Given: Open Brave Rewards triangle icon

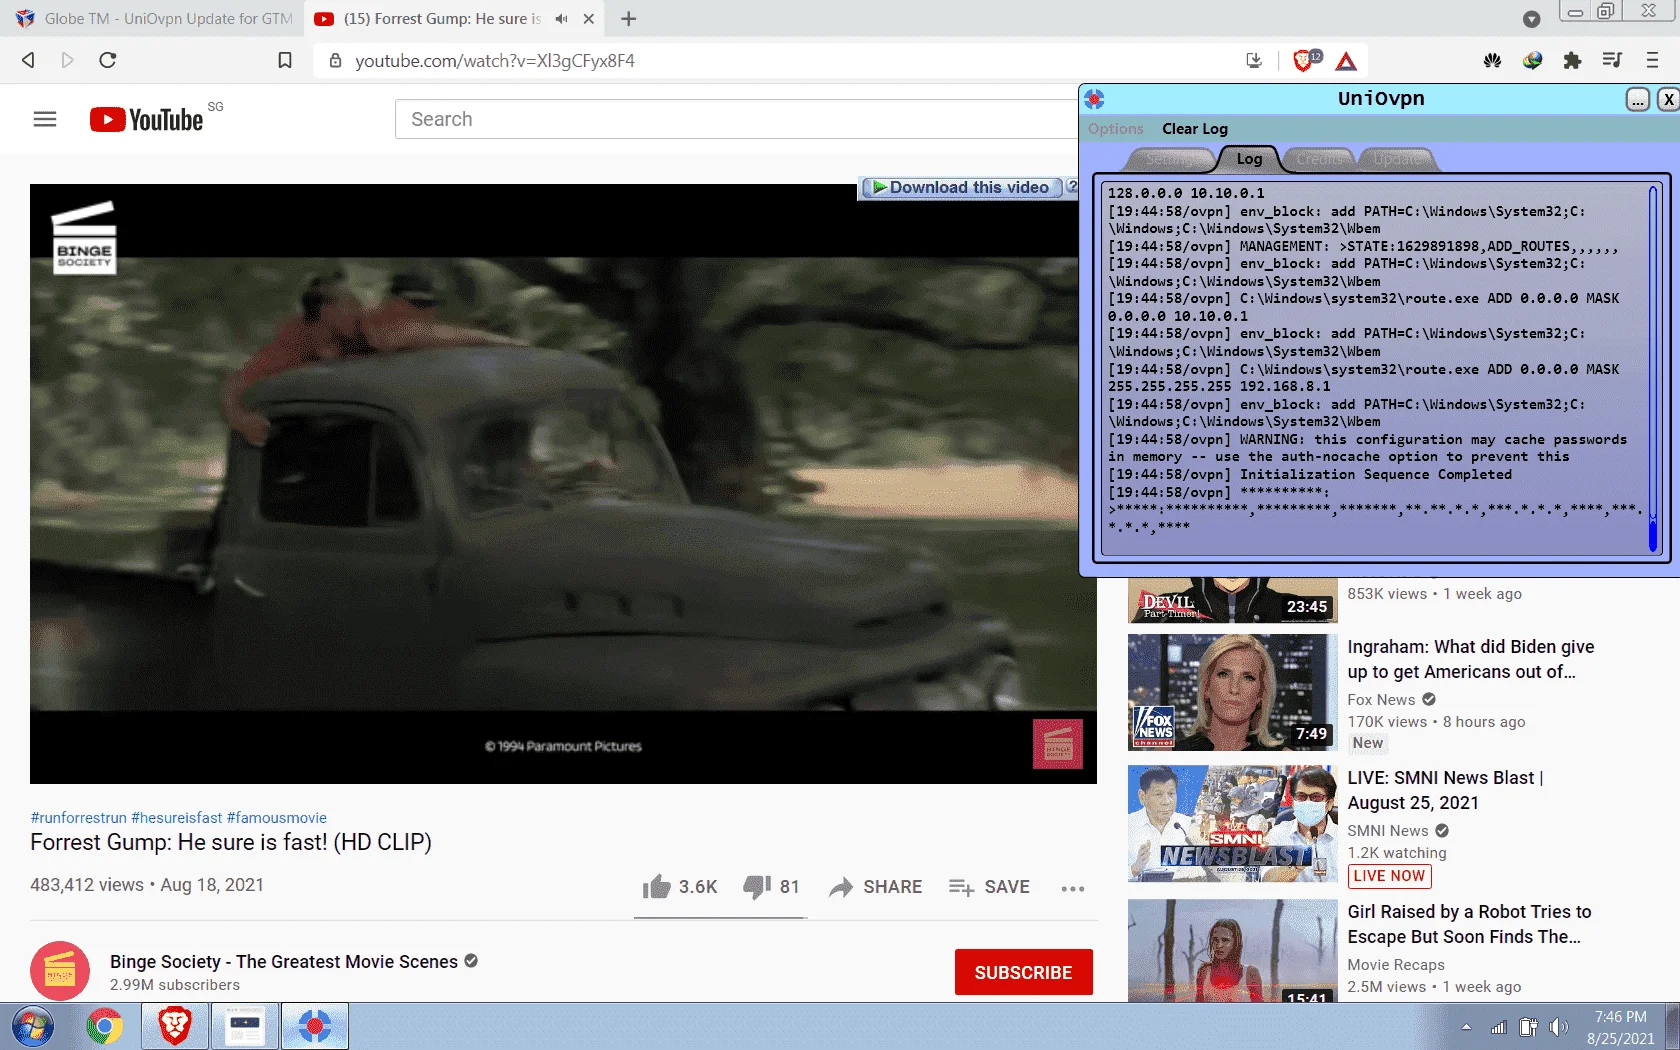Looking at the screenshot, I should 1347,61.
